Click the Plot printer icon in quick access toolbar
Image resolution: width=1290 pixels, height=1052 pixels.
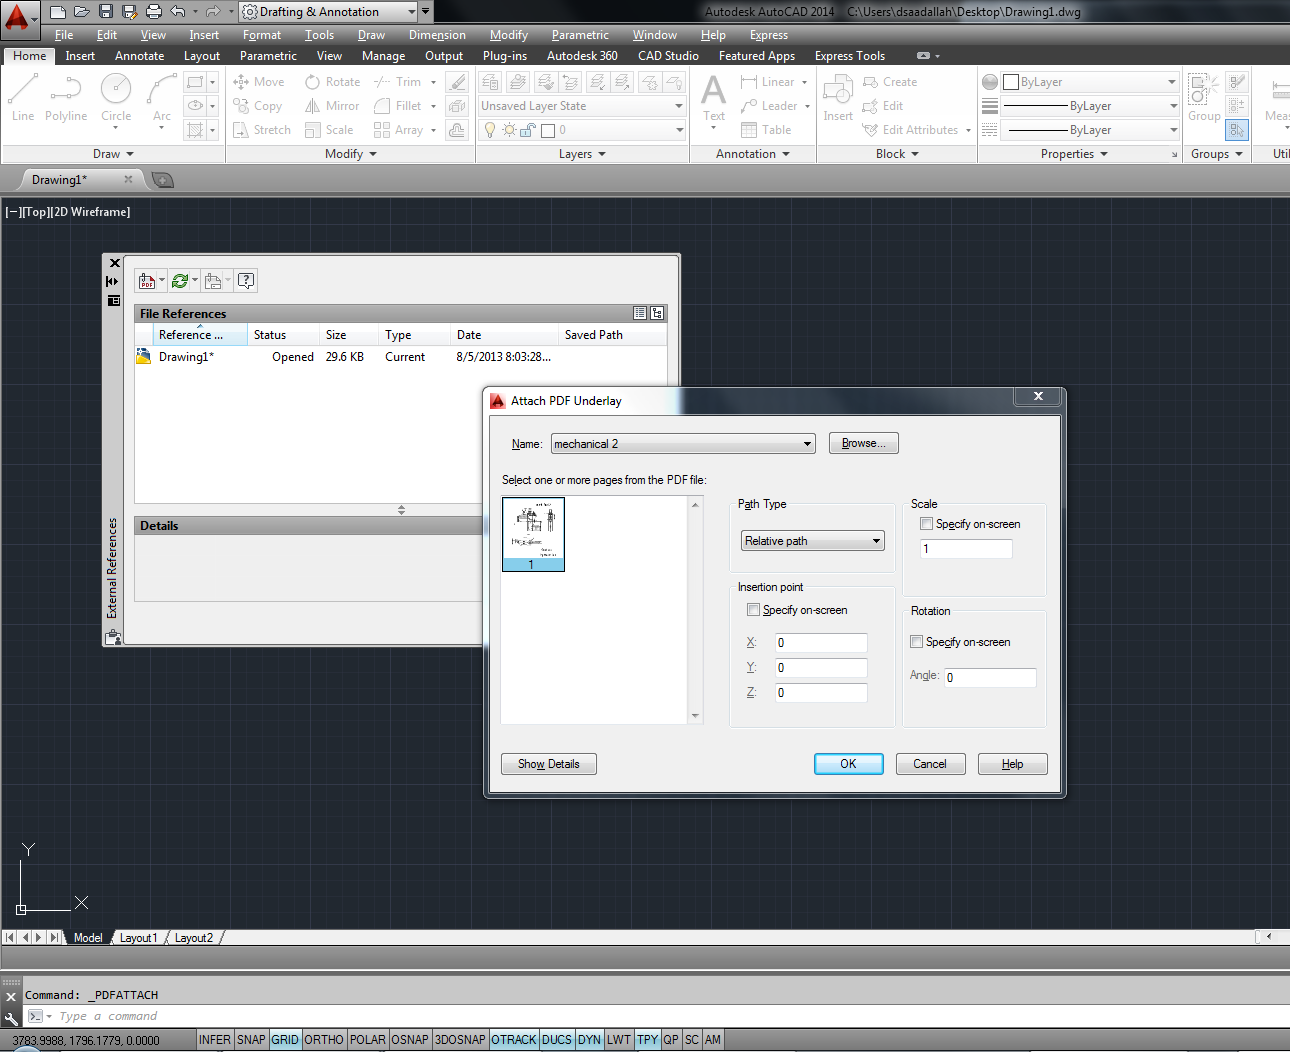153,12
